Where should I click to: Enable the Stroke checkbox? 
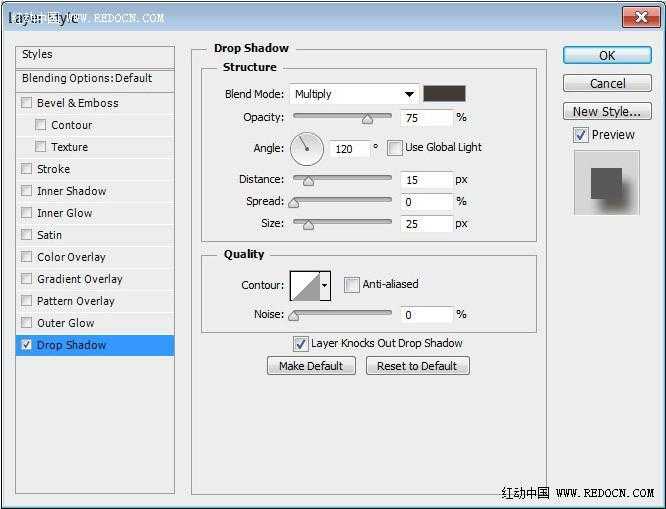[26, 169]
